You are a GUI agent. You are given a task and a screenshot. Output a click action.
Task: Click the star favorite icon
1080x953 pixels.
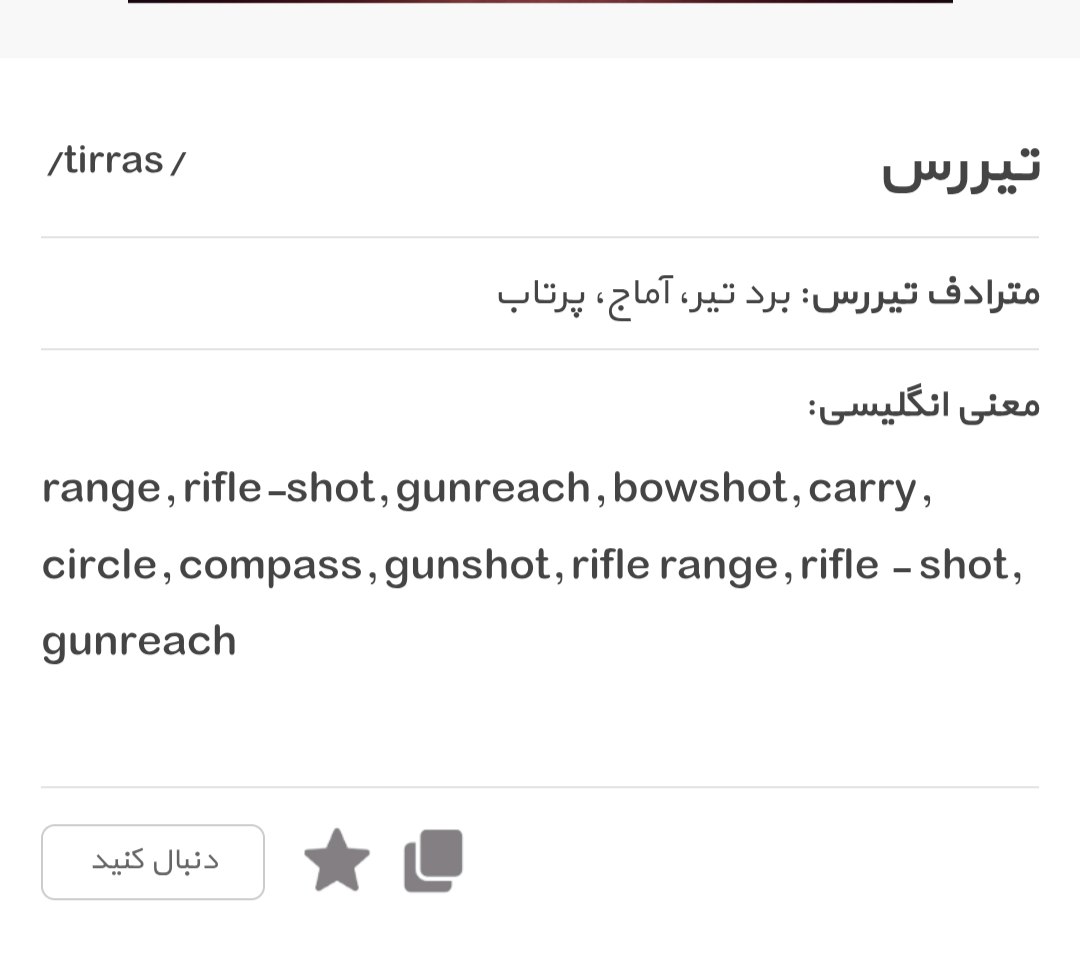(337, 861)
